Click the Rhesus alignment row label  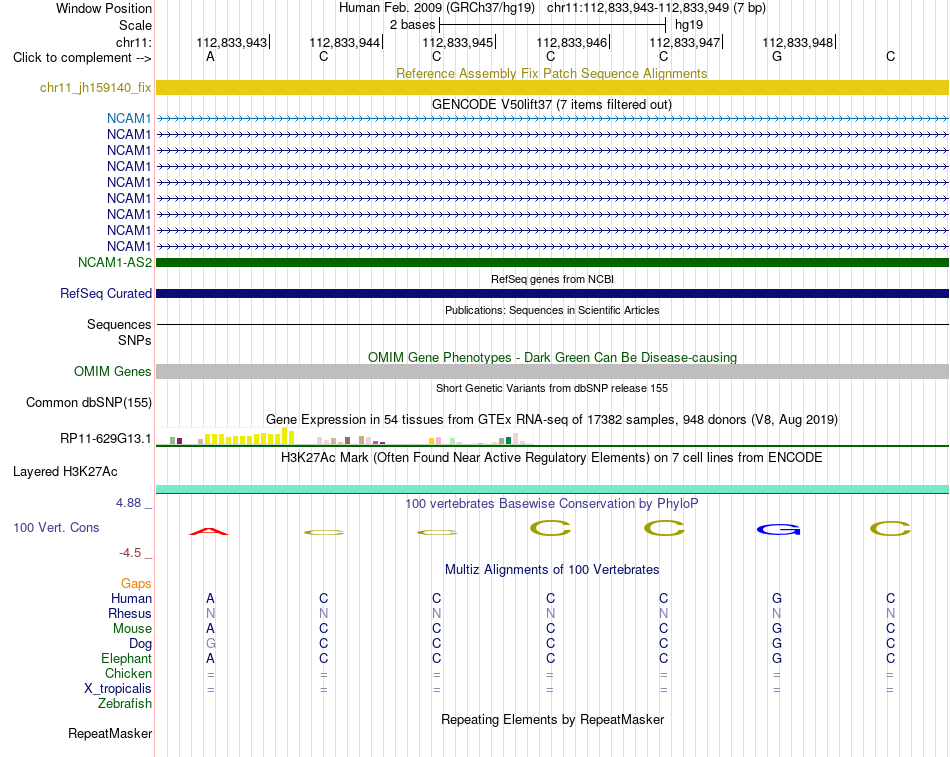coord(130,613)
